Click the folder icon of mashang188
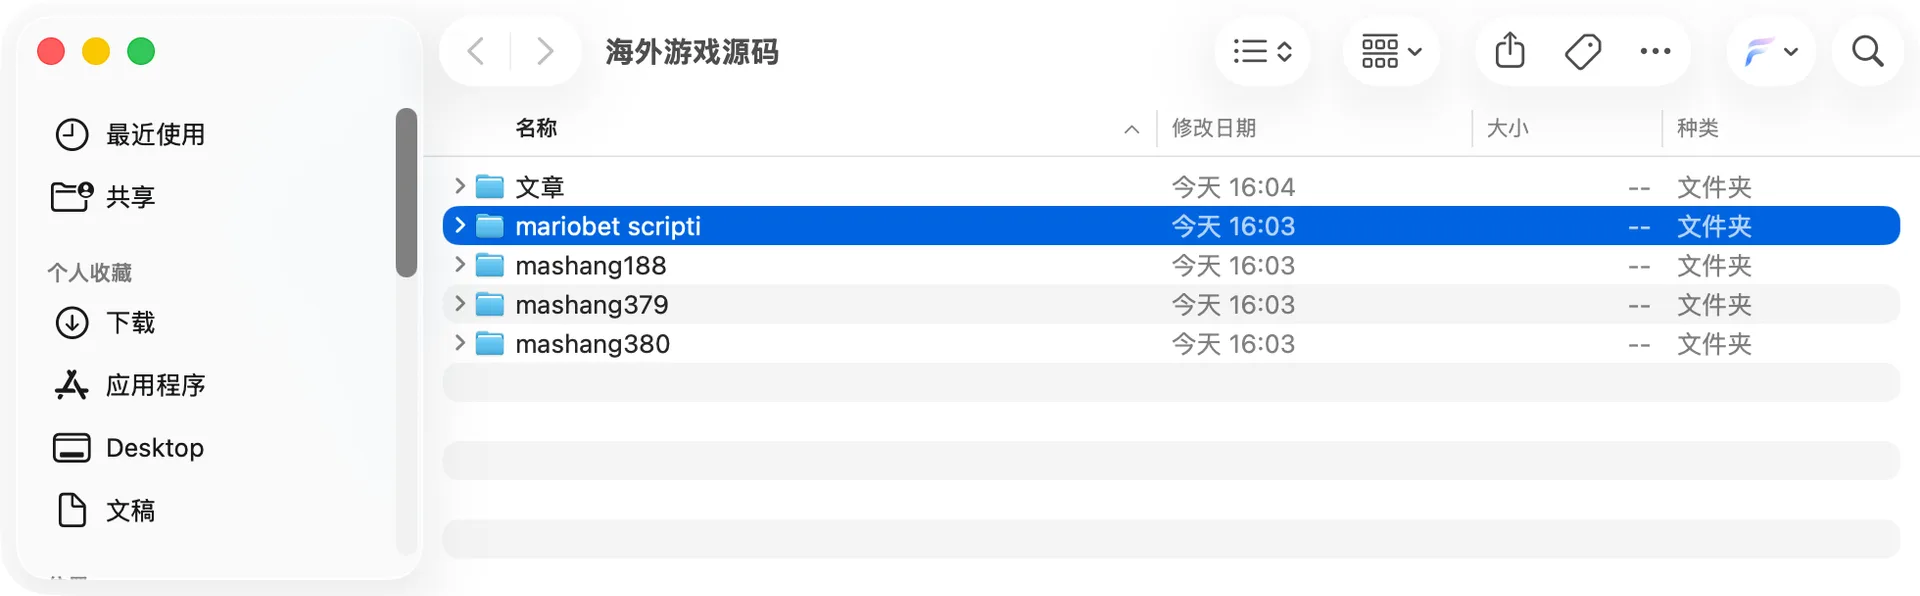This screenshot has height=596, width=1920. pos(490,265)
